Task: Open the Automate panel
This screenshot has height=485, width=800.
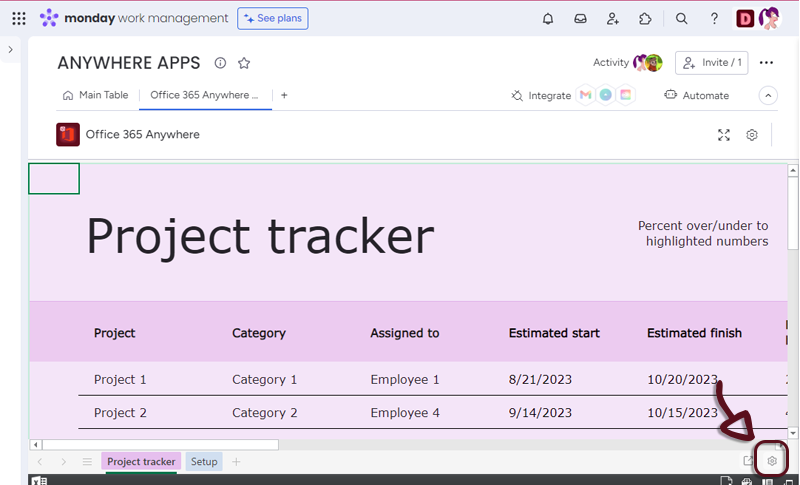Action: pos(697,96)
